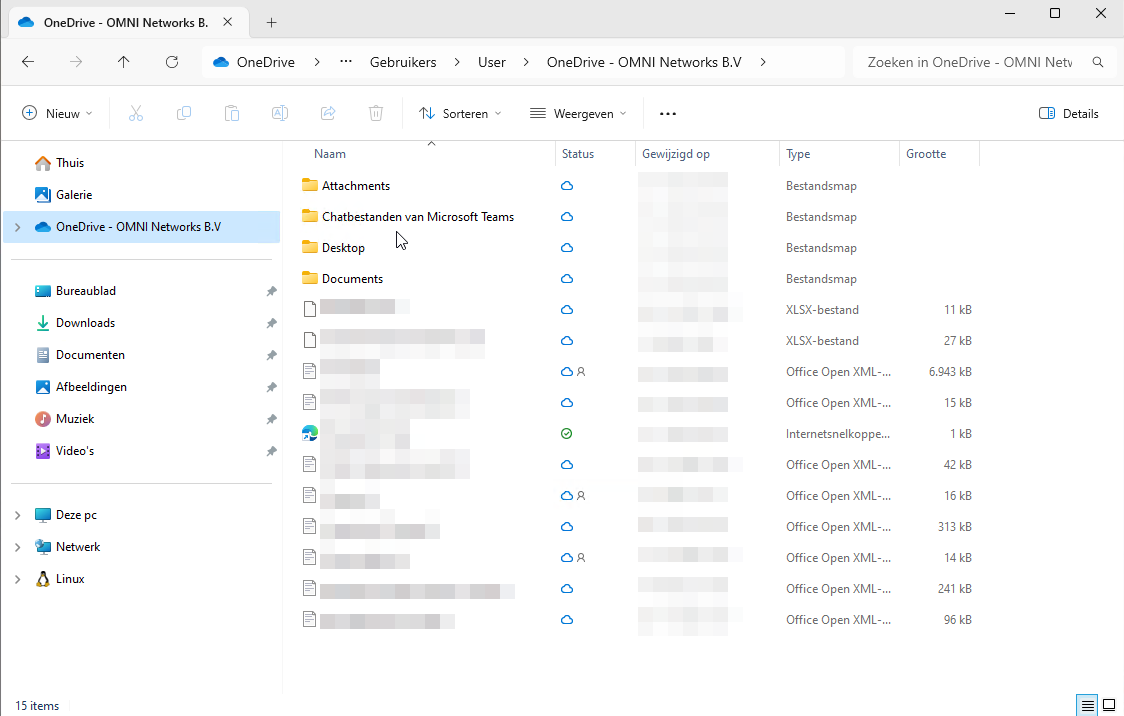Image resolution: width=1124 pixels, height=716 pixels.
Task: Click the Rename icon in toolbar
Action: [280, 114]
